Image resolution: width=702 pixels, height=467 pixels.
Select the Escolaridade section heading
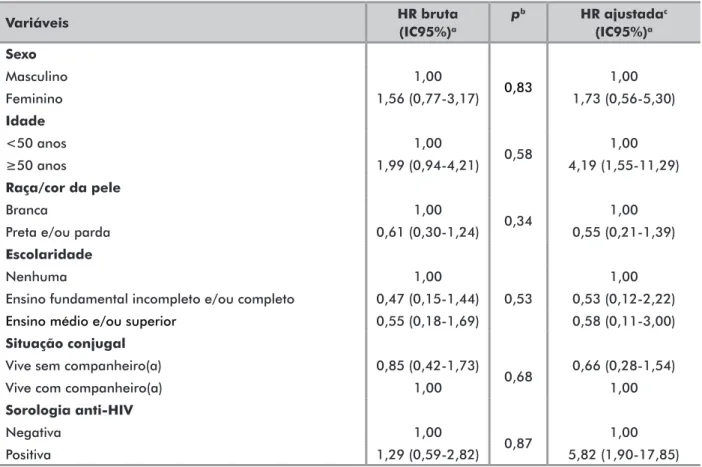(x=49, y=254)
